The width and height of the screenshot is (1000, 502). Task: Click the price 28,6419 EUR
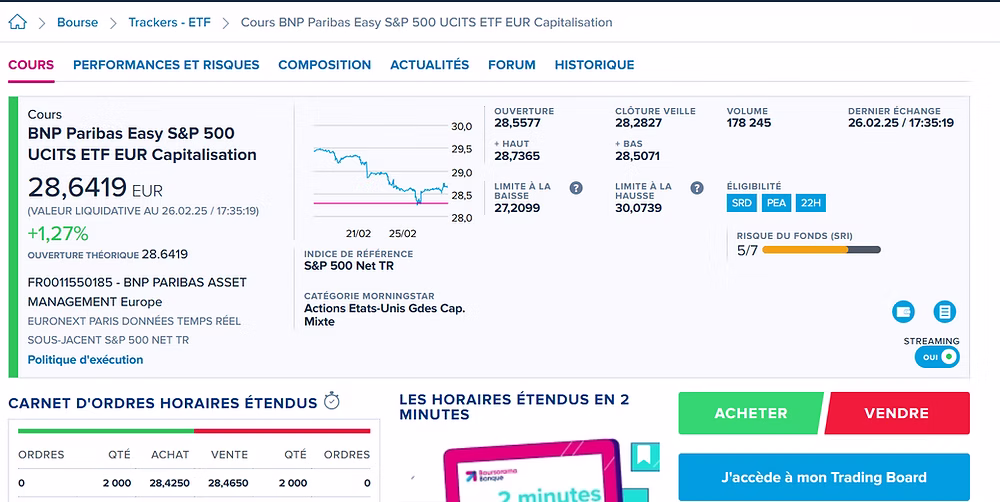coord(96,188)
